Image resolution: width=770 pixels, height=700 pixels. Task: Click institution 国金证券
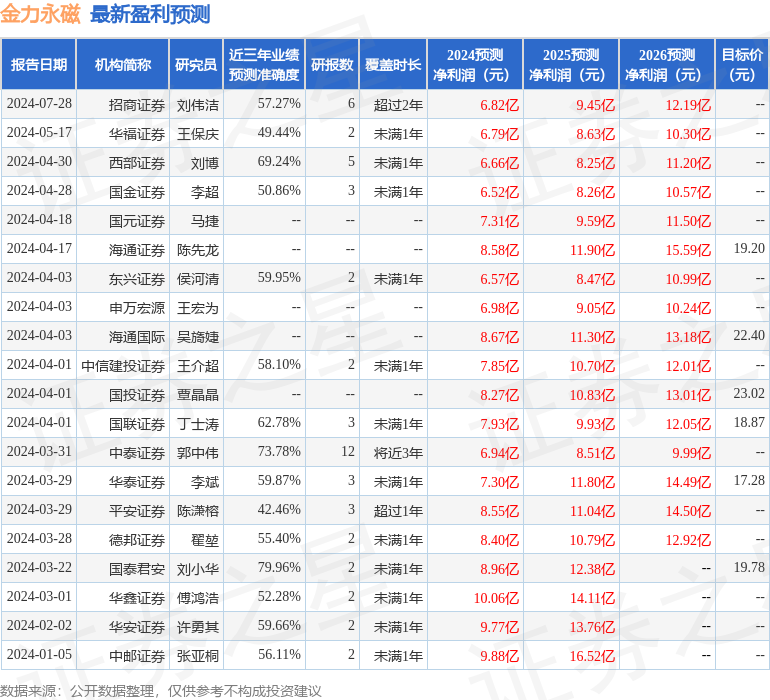137,192
